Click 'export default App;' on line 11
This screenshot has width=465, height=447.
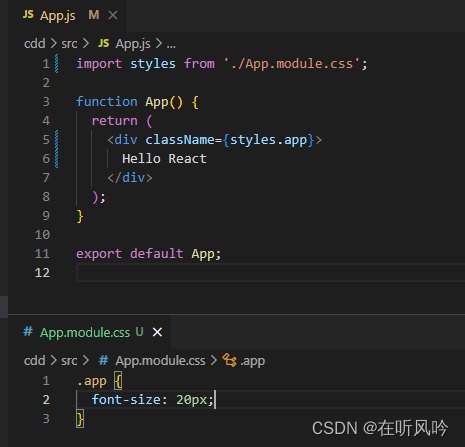click(149, 254)
